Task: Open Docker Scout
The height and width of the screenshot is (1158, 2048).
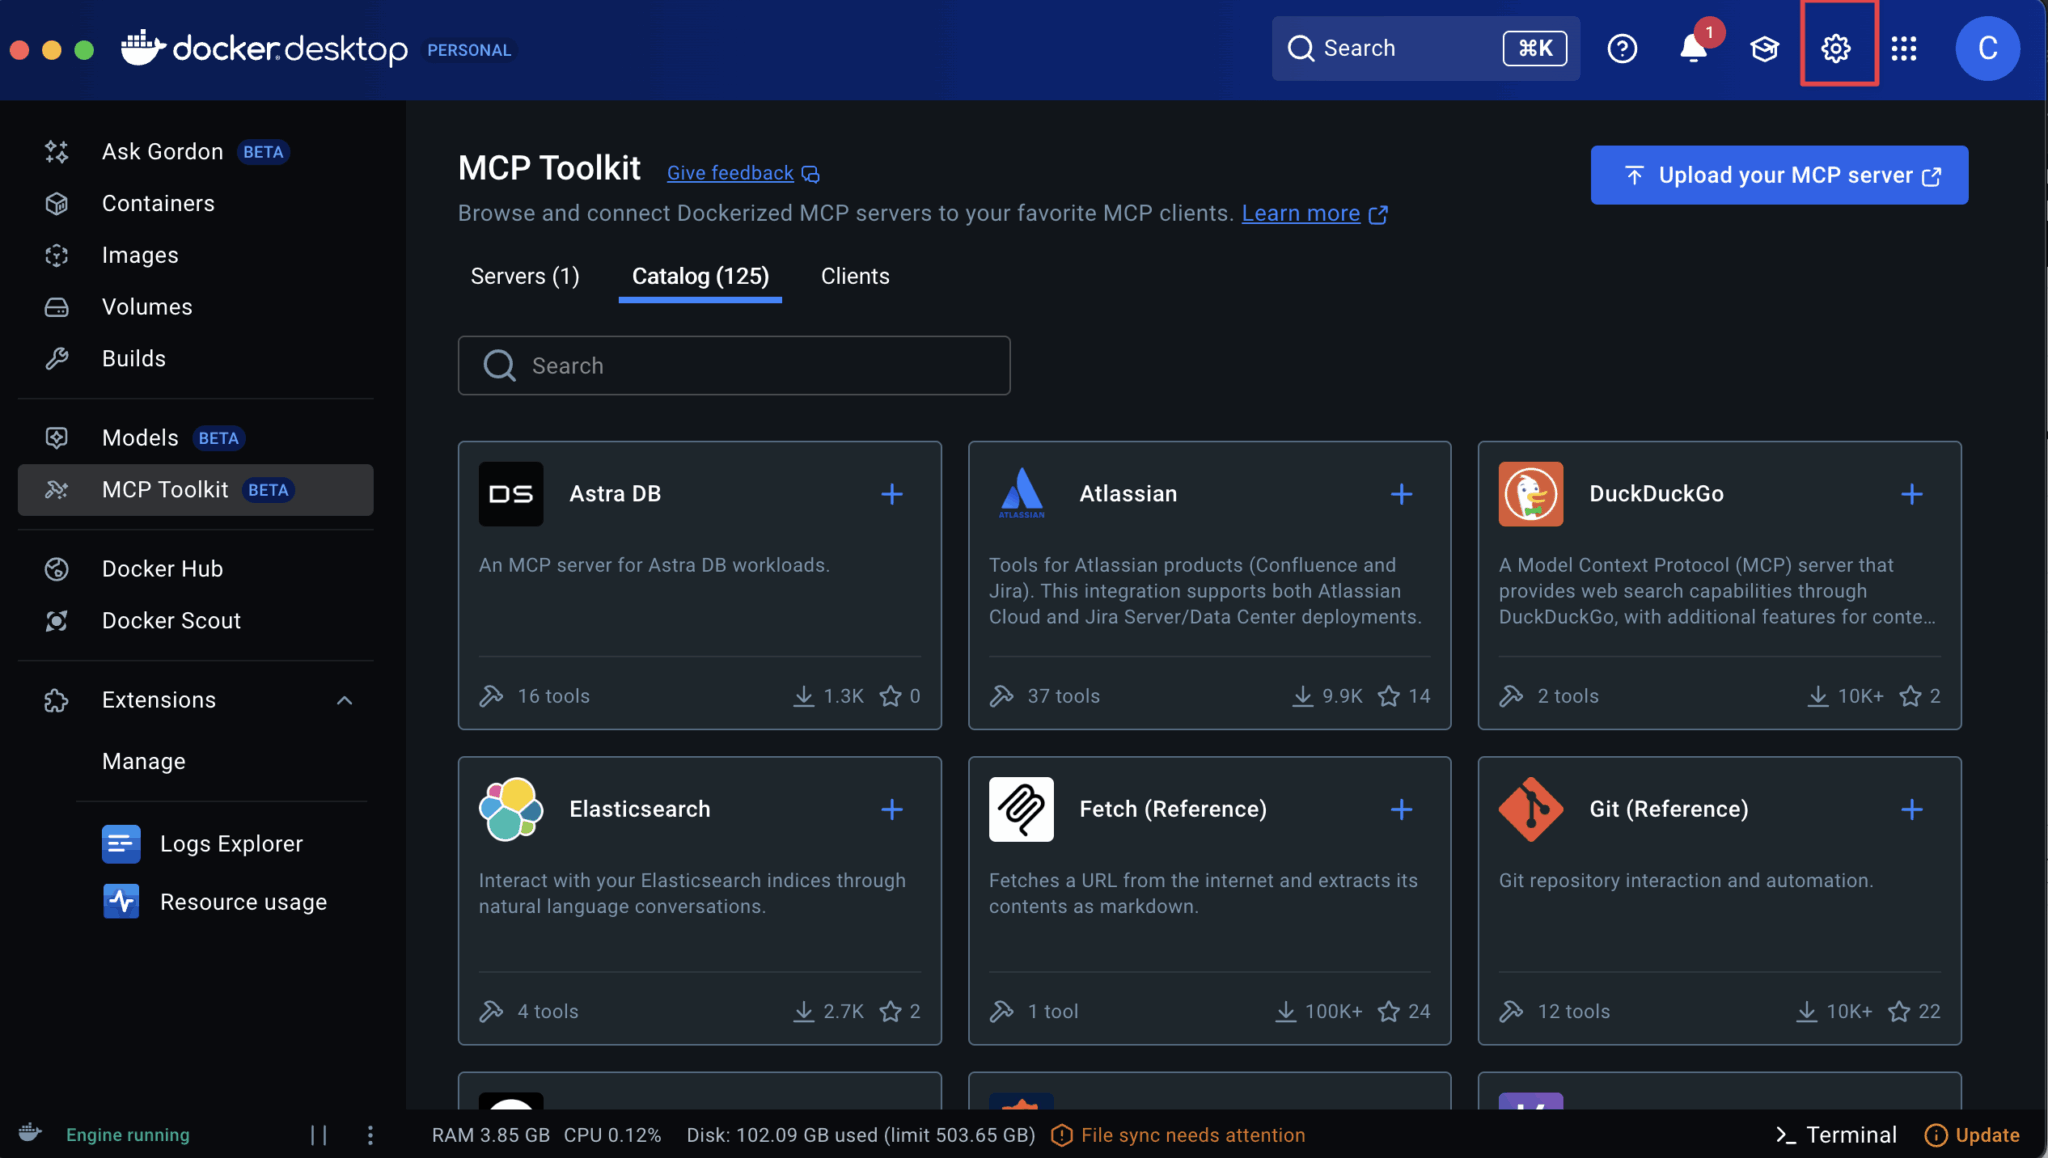Action: point(171,620)
